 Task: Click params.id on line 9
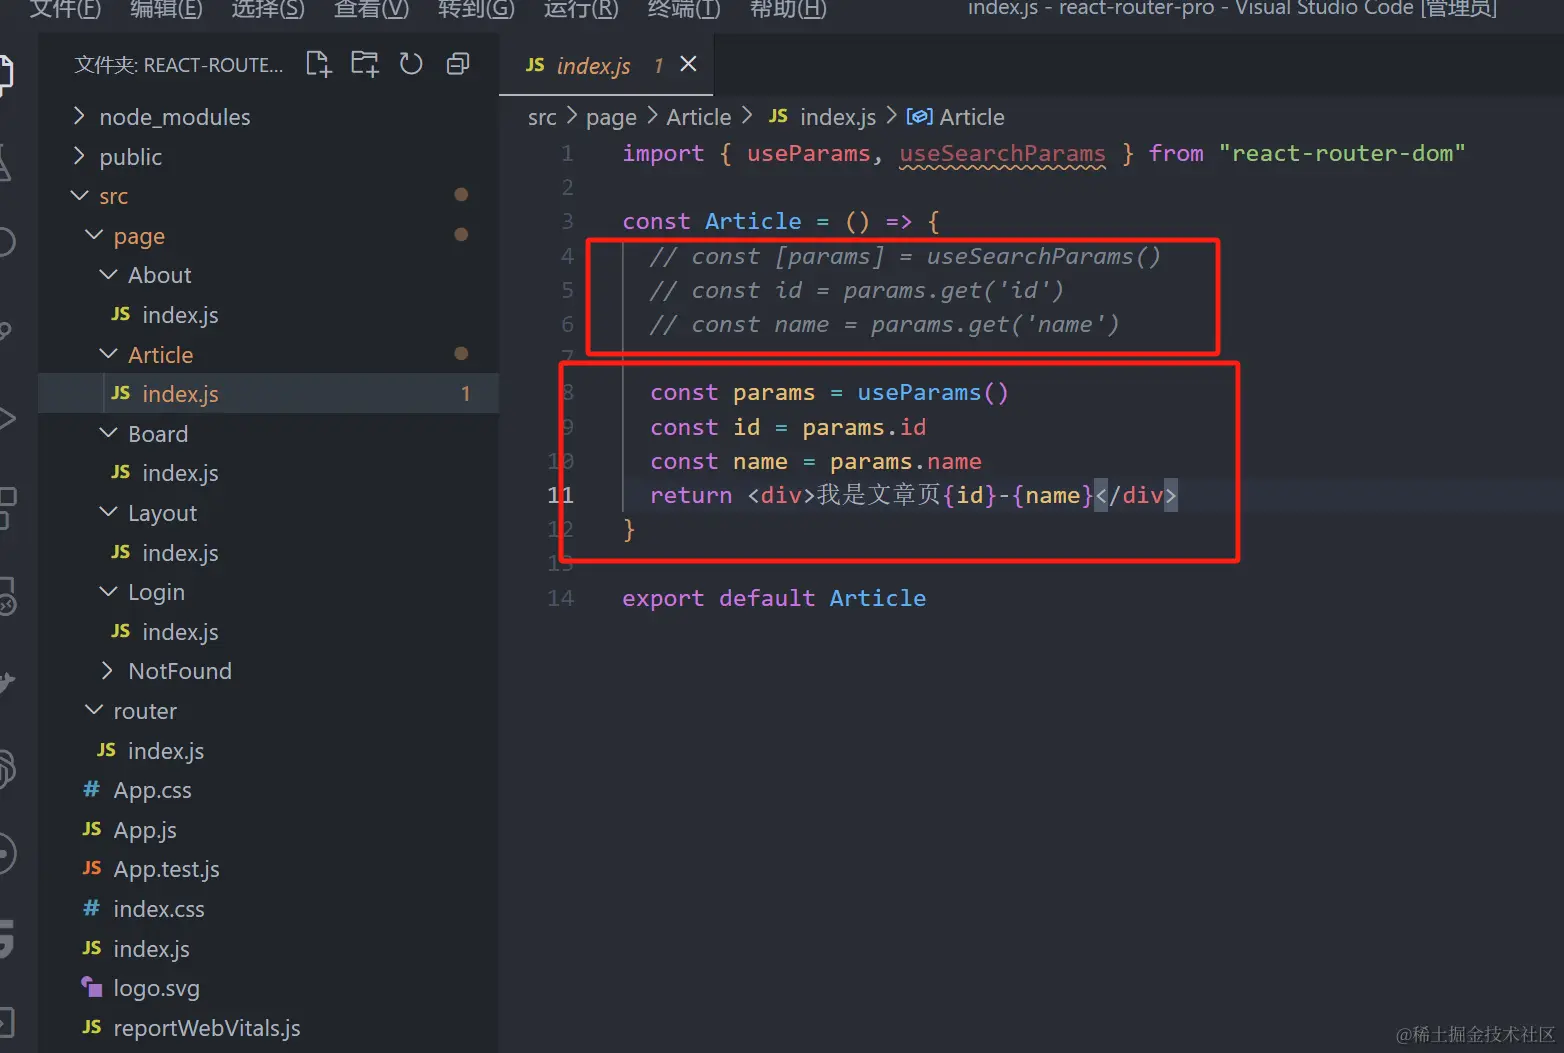864,427
